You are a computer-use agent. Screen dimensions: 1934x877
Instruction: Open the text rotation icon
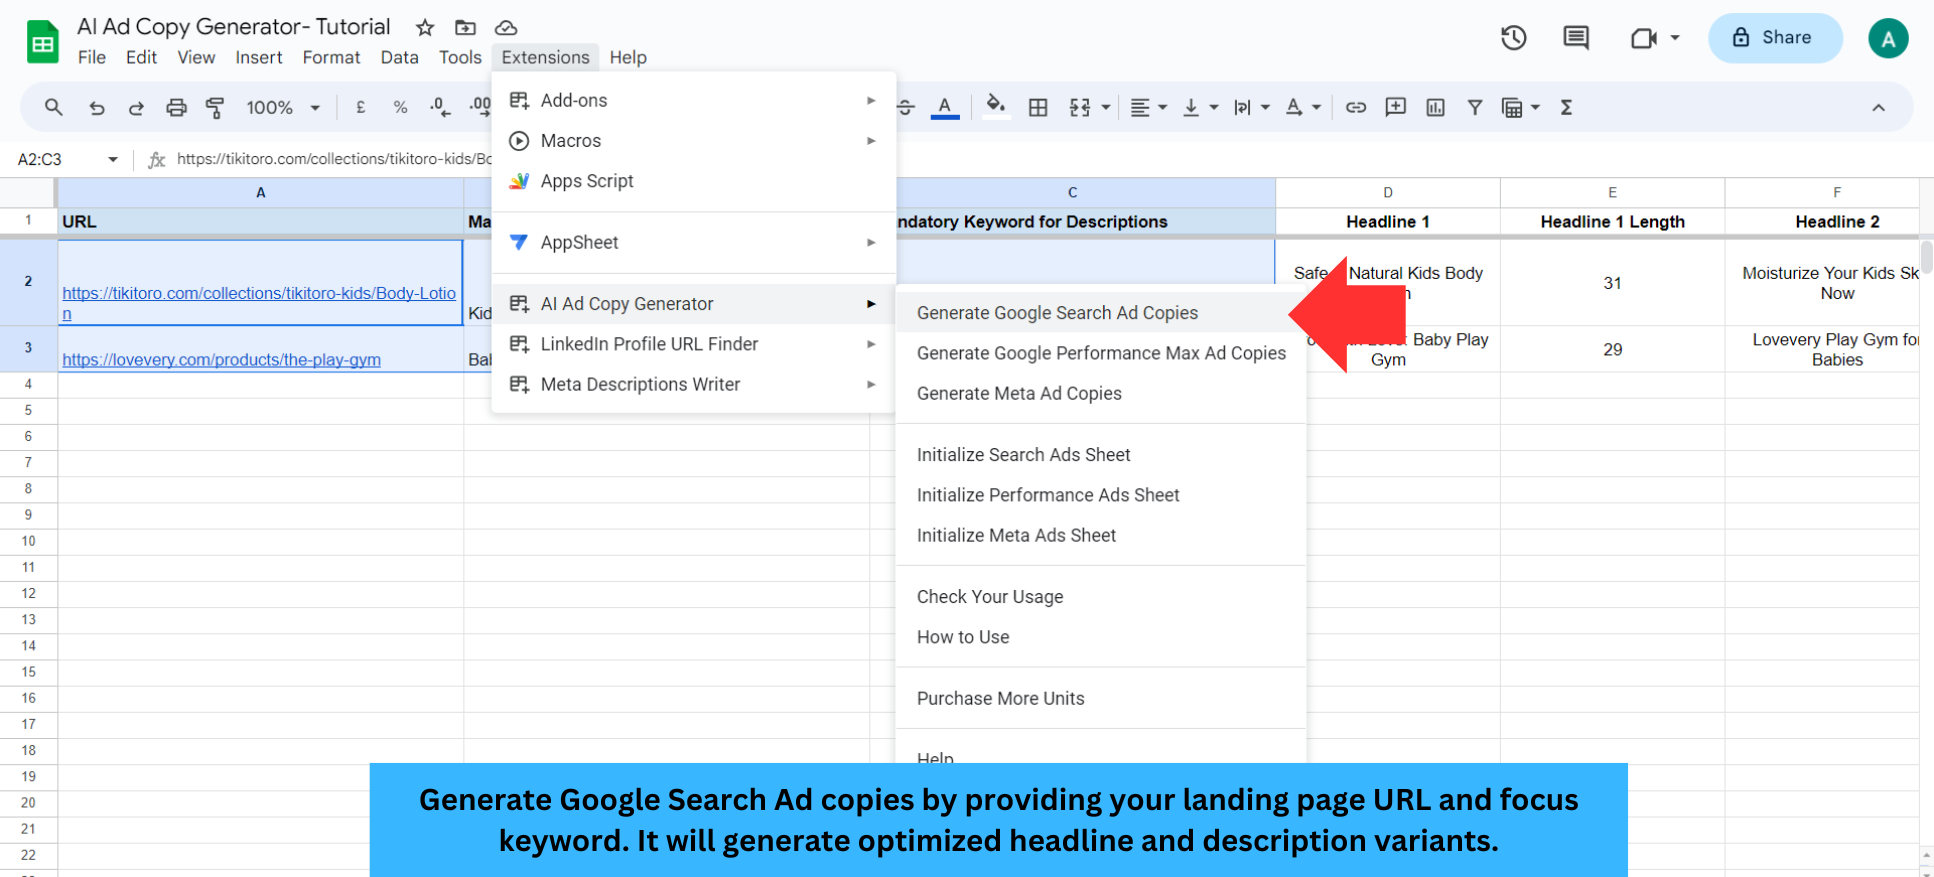(x=1294, y=108)
